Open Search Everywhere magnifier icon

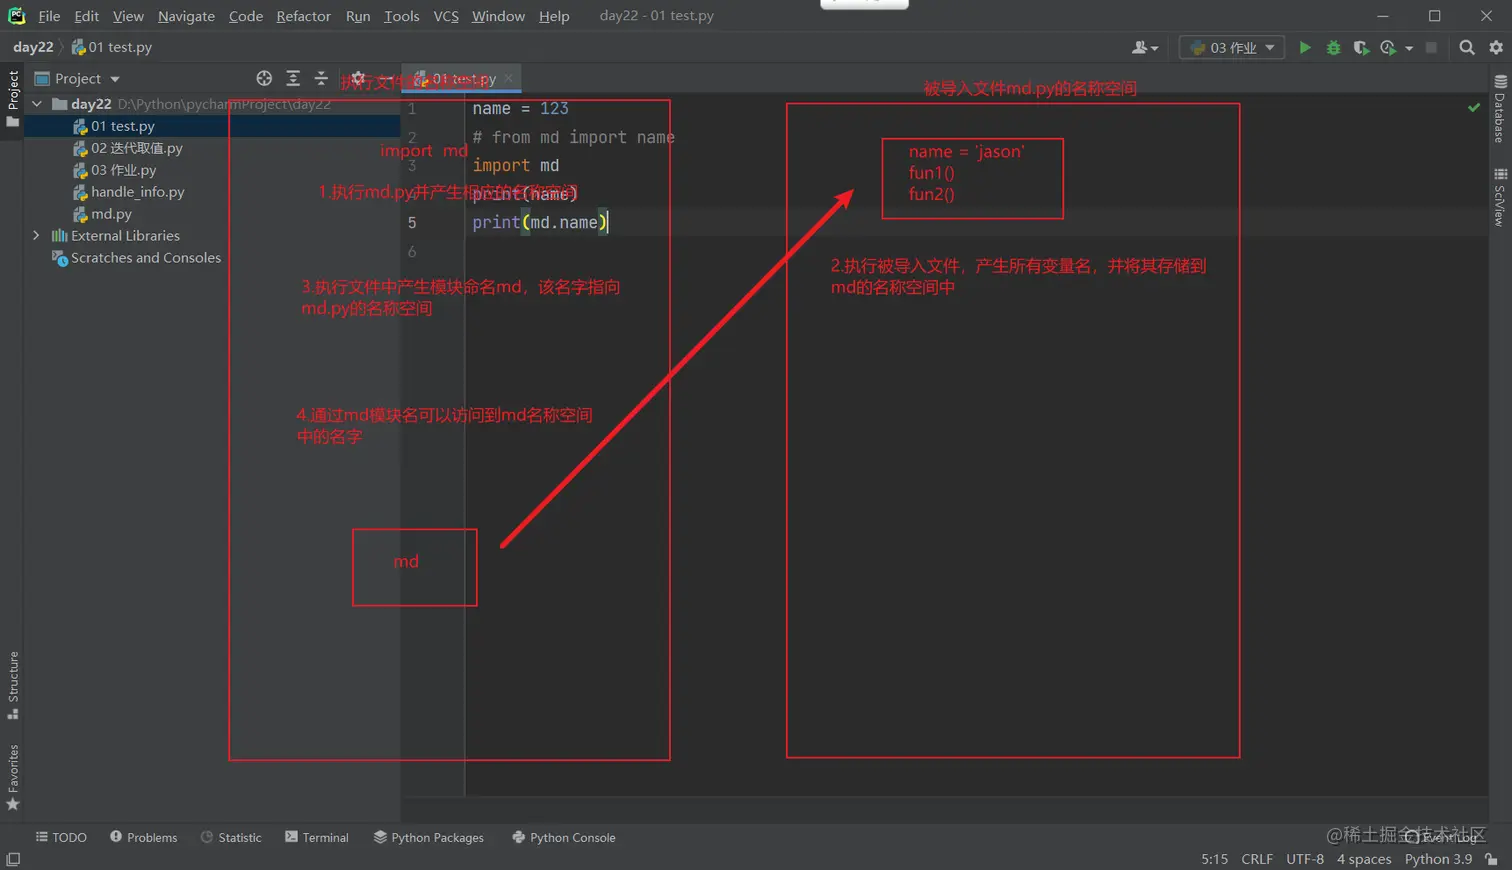1467,47
